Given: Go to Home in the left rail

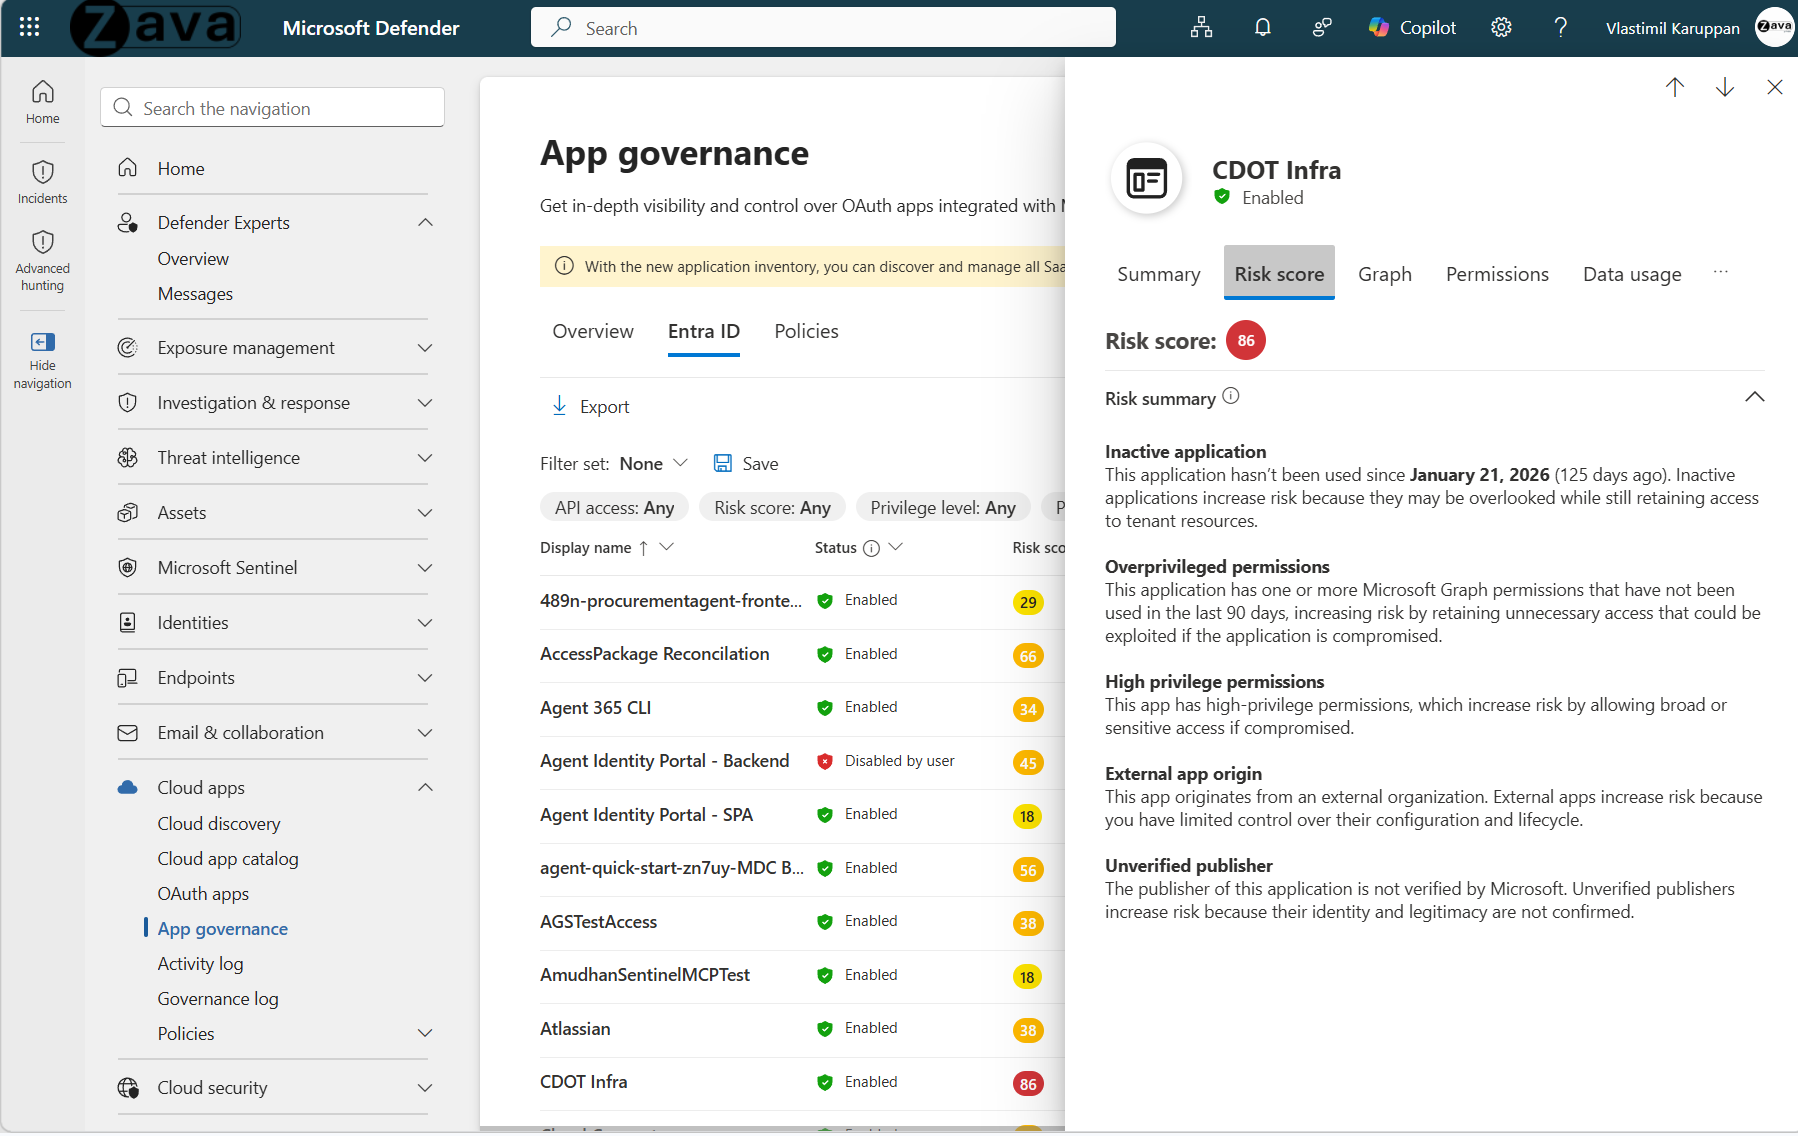Looking at the screenshot, I should [43, 102].
